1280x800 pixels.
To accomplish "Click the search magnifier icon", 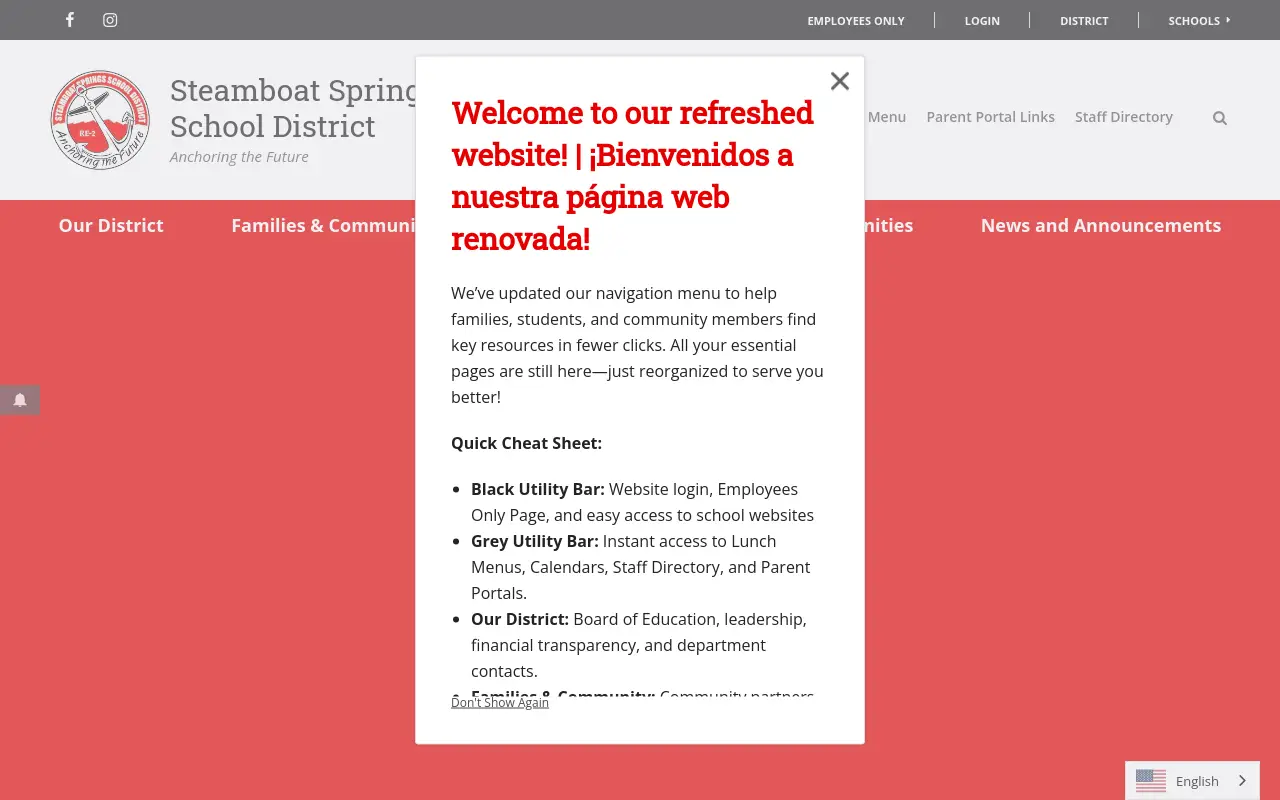I will pyautogui.click(x=1220, y=118).
